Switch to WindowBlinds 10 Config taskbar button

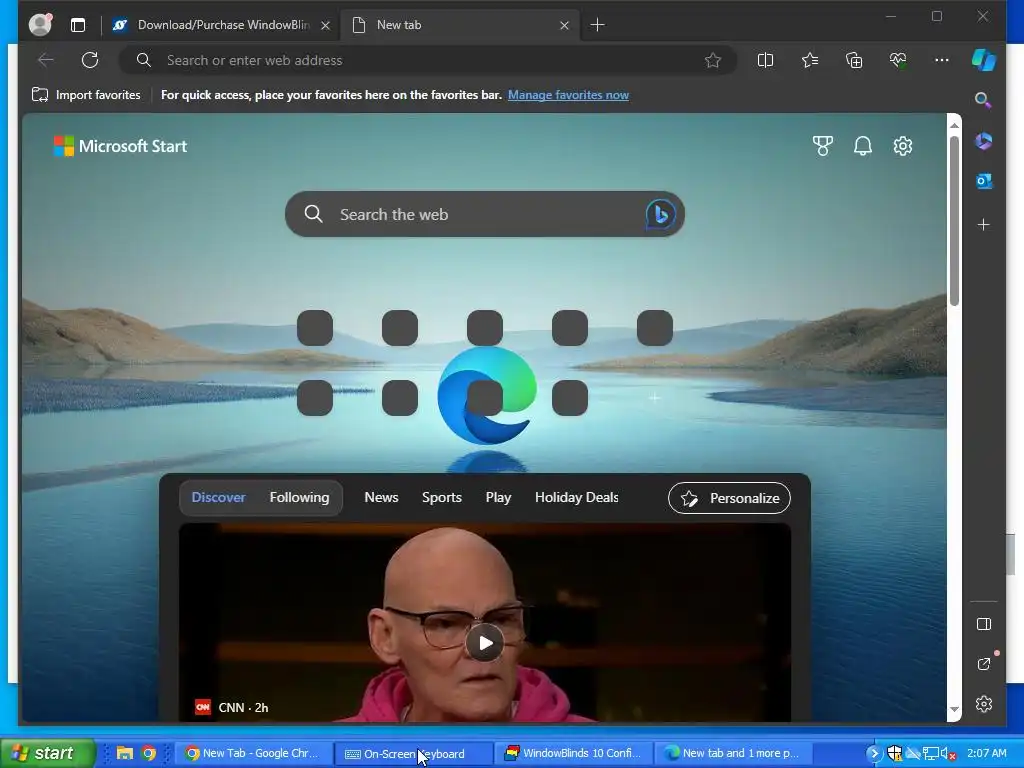[x=573, y=753]
